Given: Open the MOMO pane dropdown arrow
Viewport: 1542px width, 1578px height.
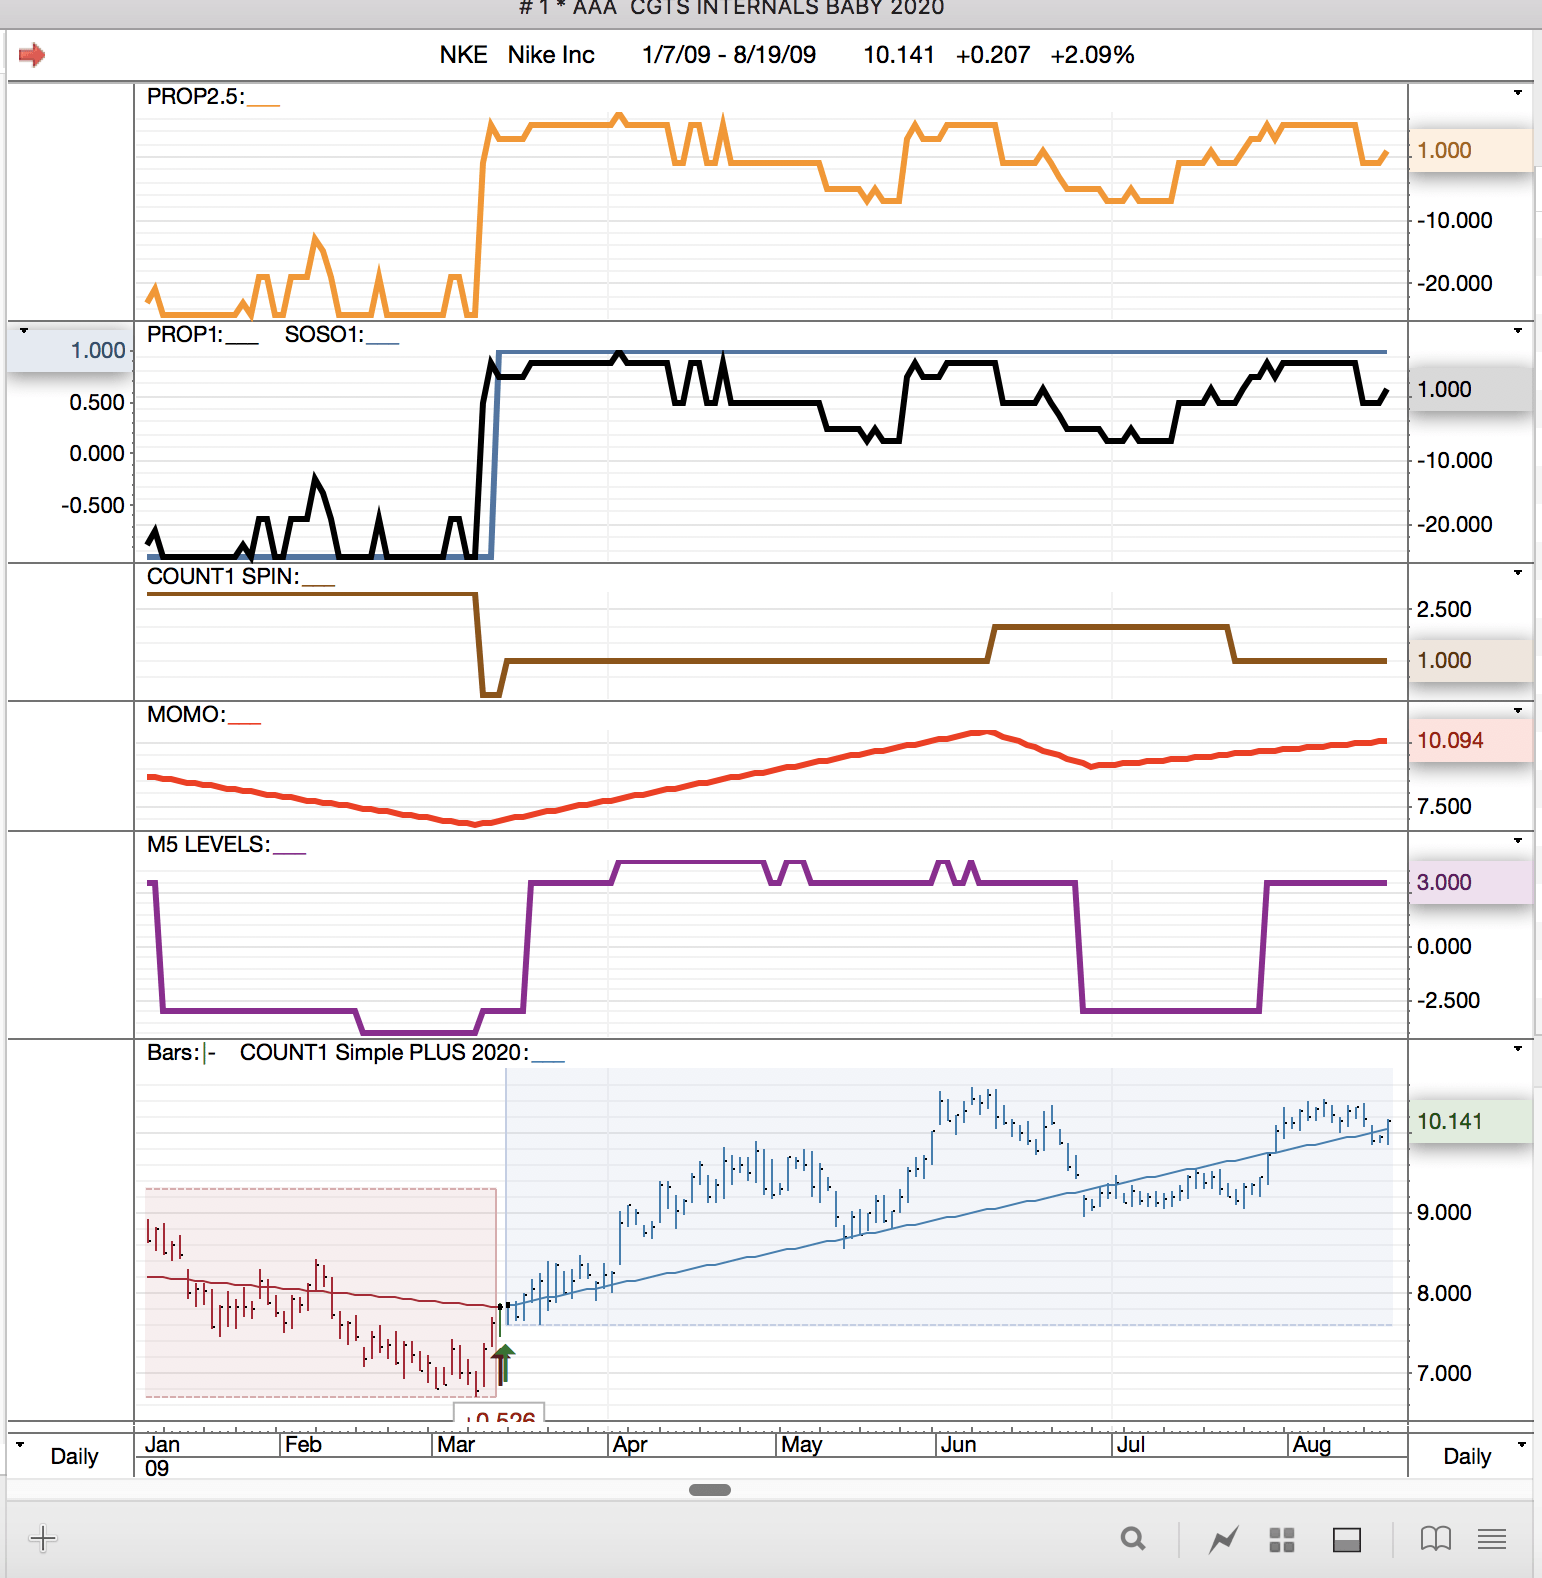Looking at the screenshot, I should coord(1517,711).
